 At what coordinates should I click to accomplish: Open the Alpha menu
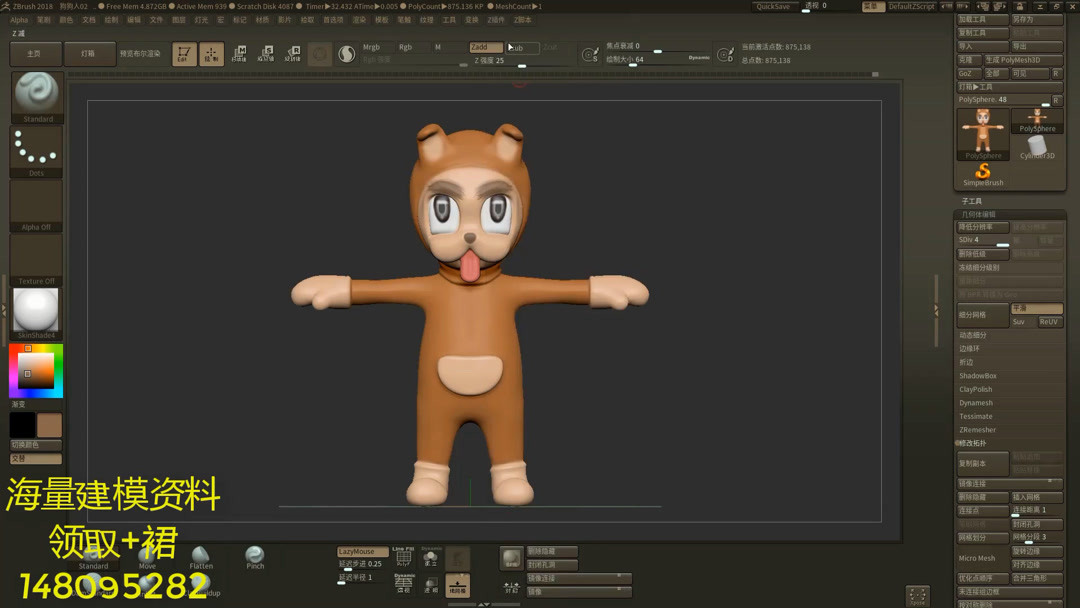[x=19, y=20]
